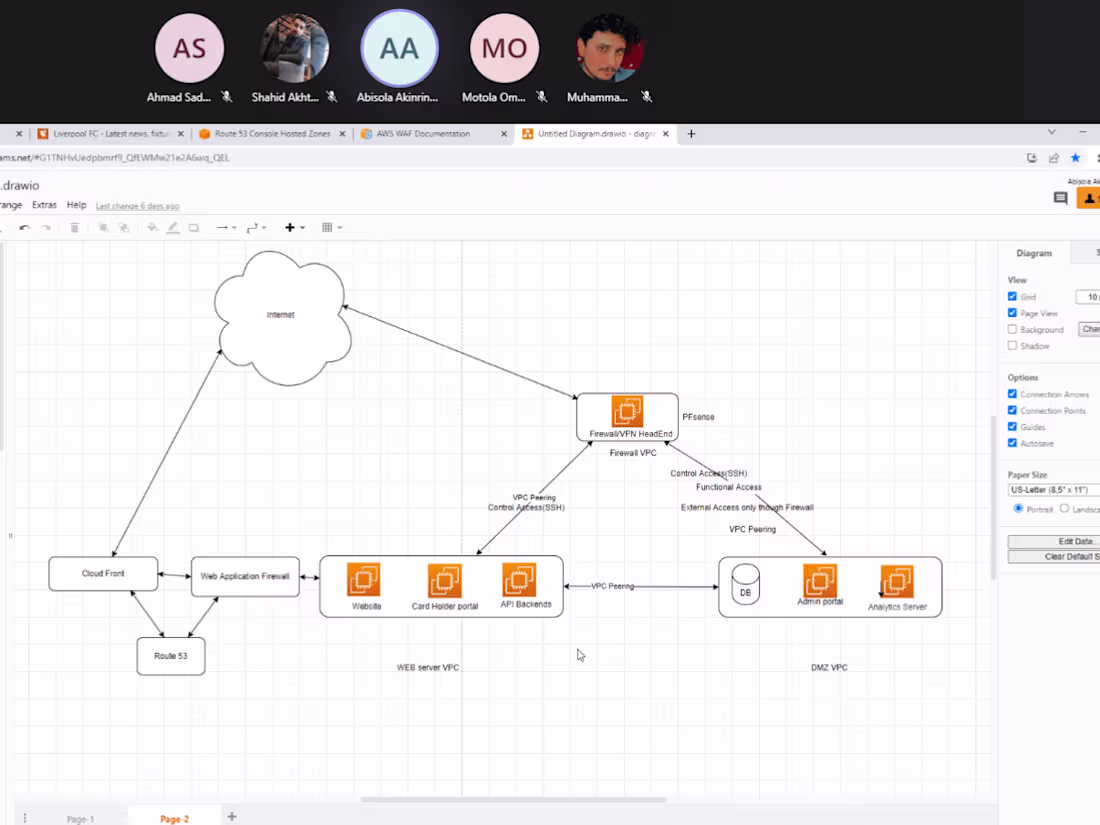
Task: Open the Extras menu
Action: point(44,204)
